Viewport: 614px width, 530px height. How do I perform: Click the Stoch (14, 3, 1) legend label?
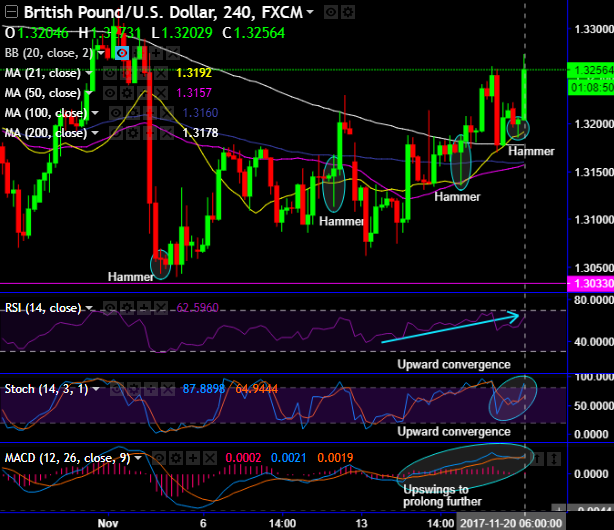pyautogui.click(x=46, y=389)
